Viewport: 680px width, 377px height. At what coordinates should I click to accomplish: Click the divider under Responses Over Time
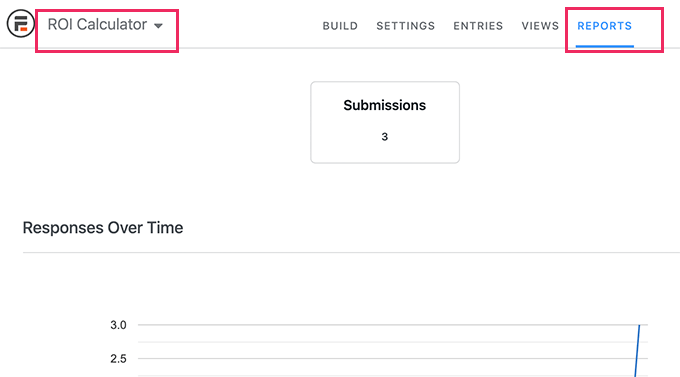click(x=351, y=252)
